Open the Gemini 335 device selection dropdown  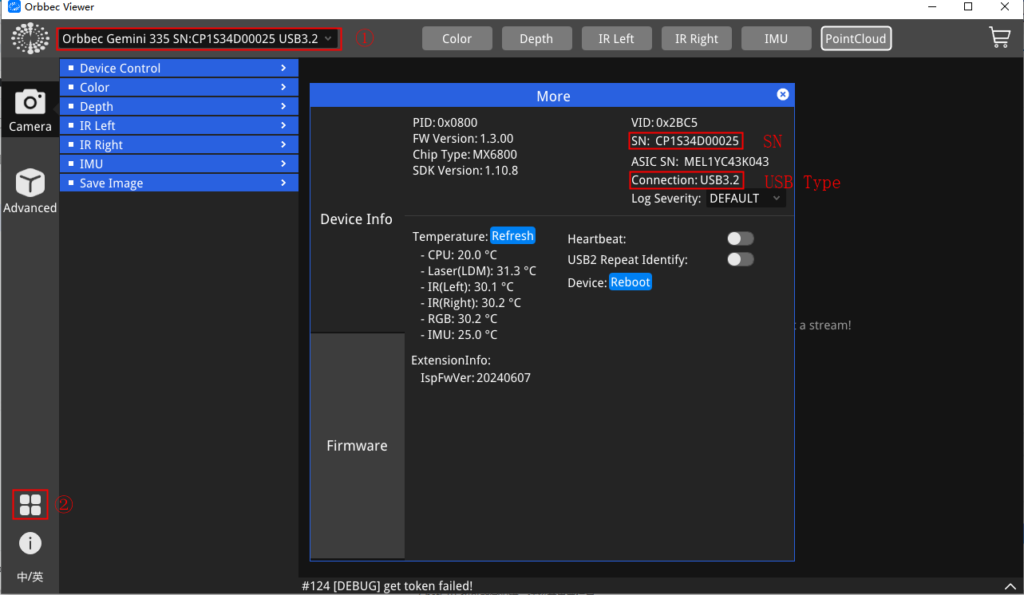(199, 38)
